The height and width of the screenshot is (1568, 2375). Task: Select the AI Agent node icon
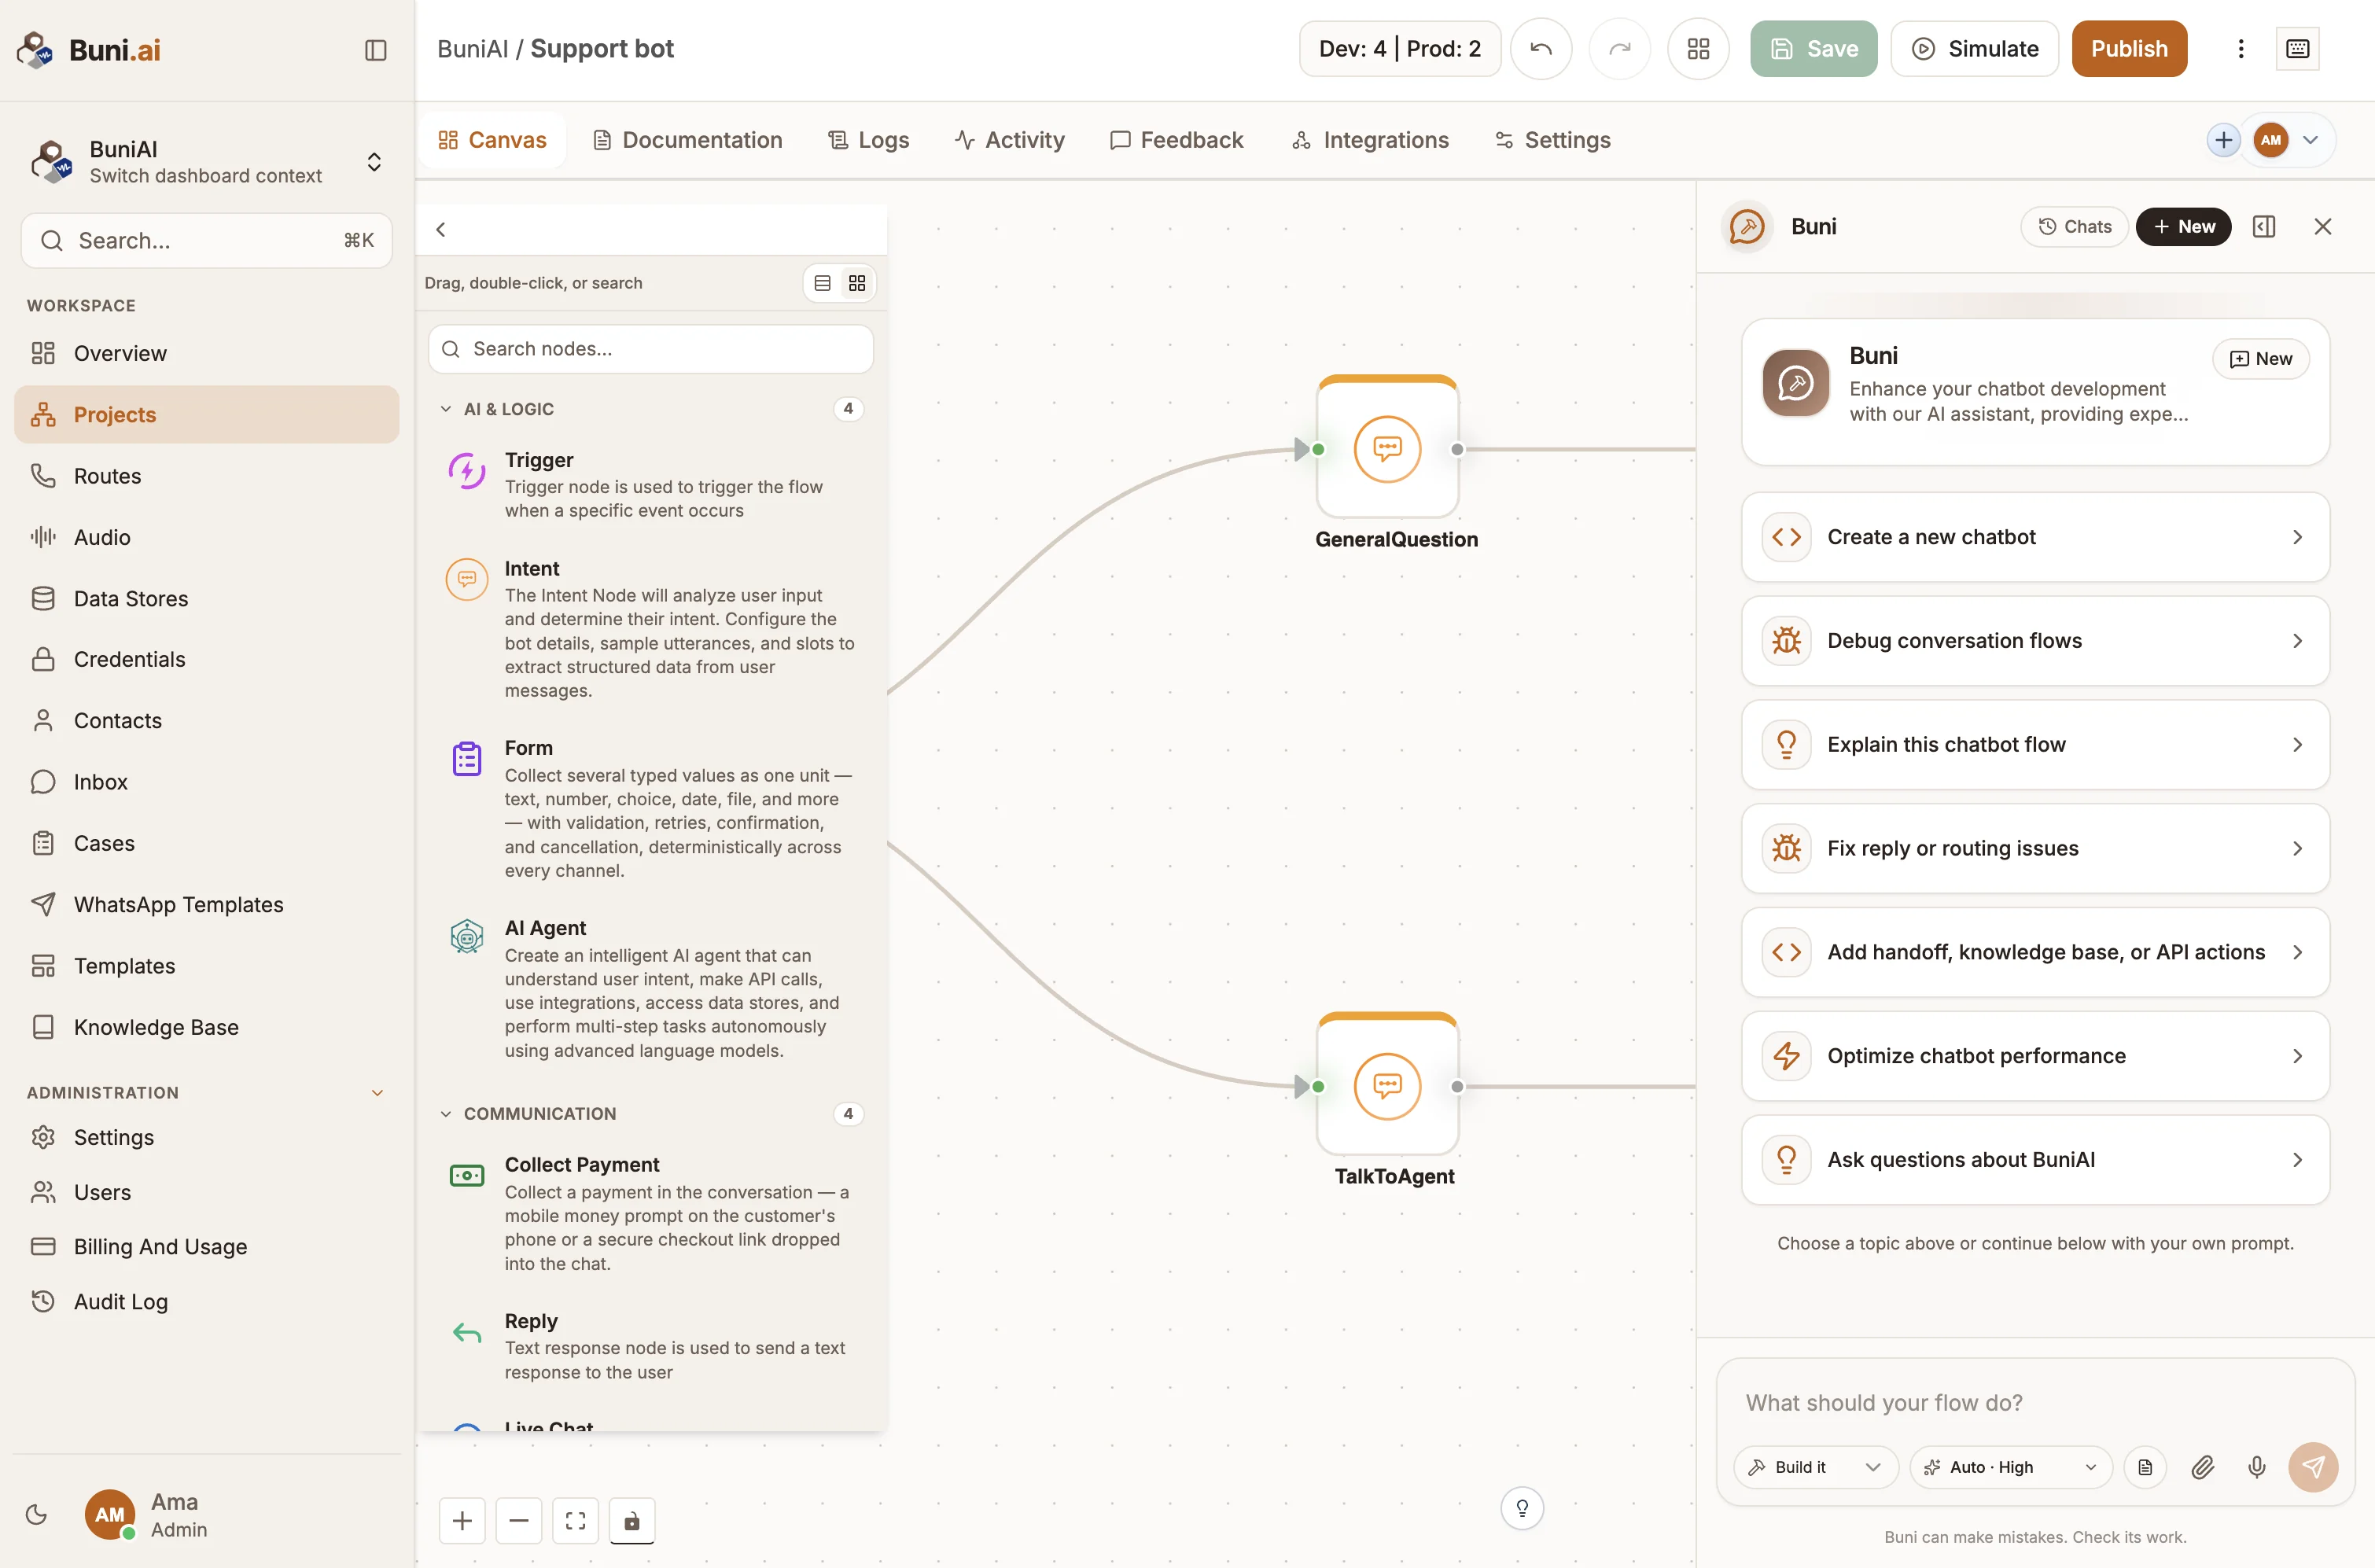[466, 936]
